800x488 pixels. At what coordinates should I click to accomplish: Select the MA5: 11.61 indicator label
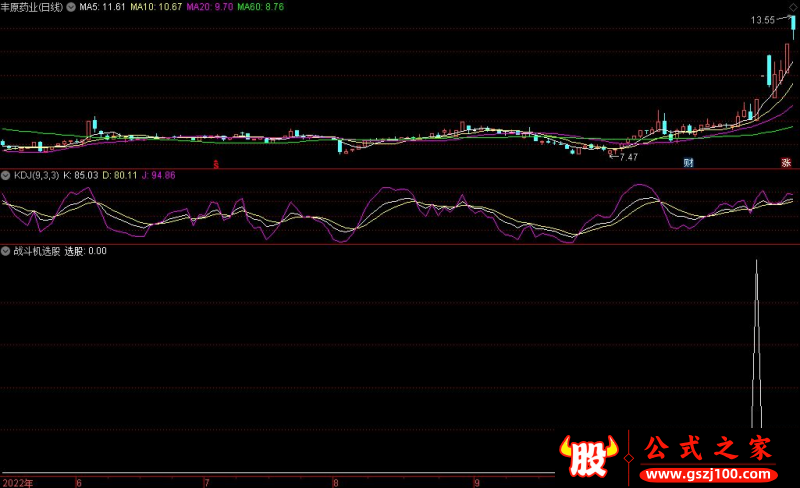point(103,7)
